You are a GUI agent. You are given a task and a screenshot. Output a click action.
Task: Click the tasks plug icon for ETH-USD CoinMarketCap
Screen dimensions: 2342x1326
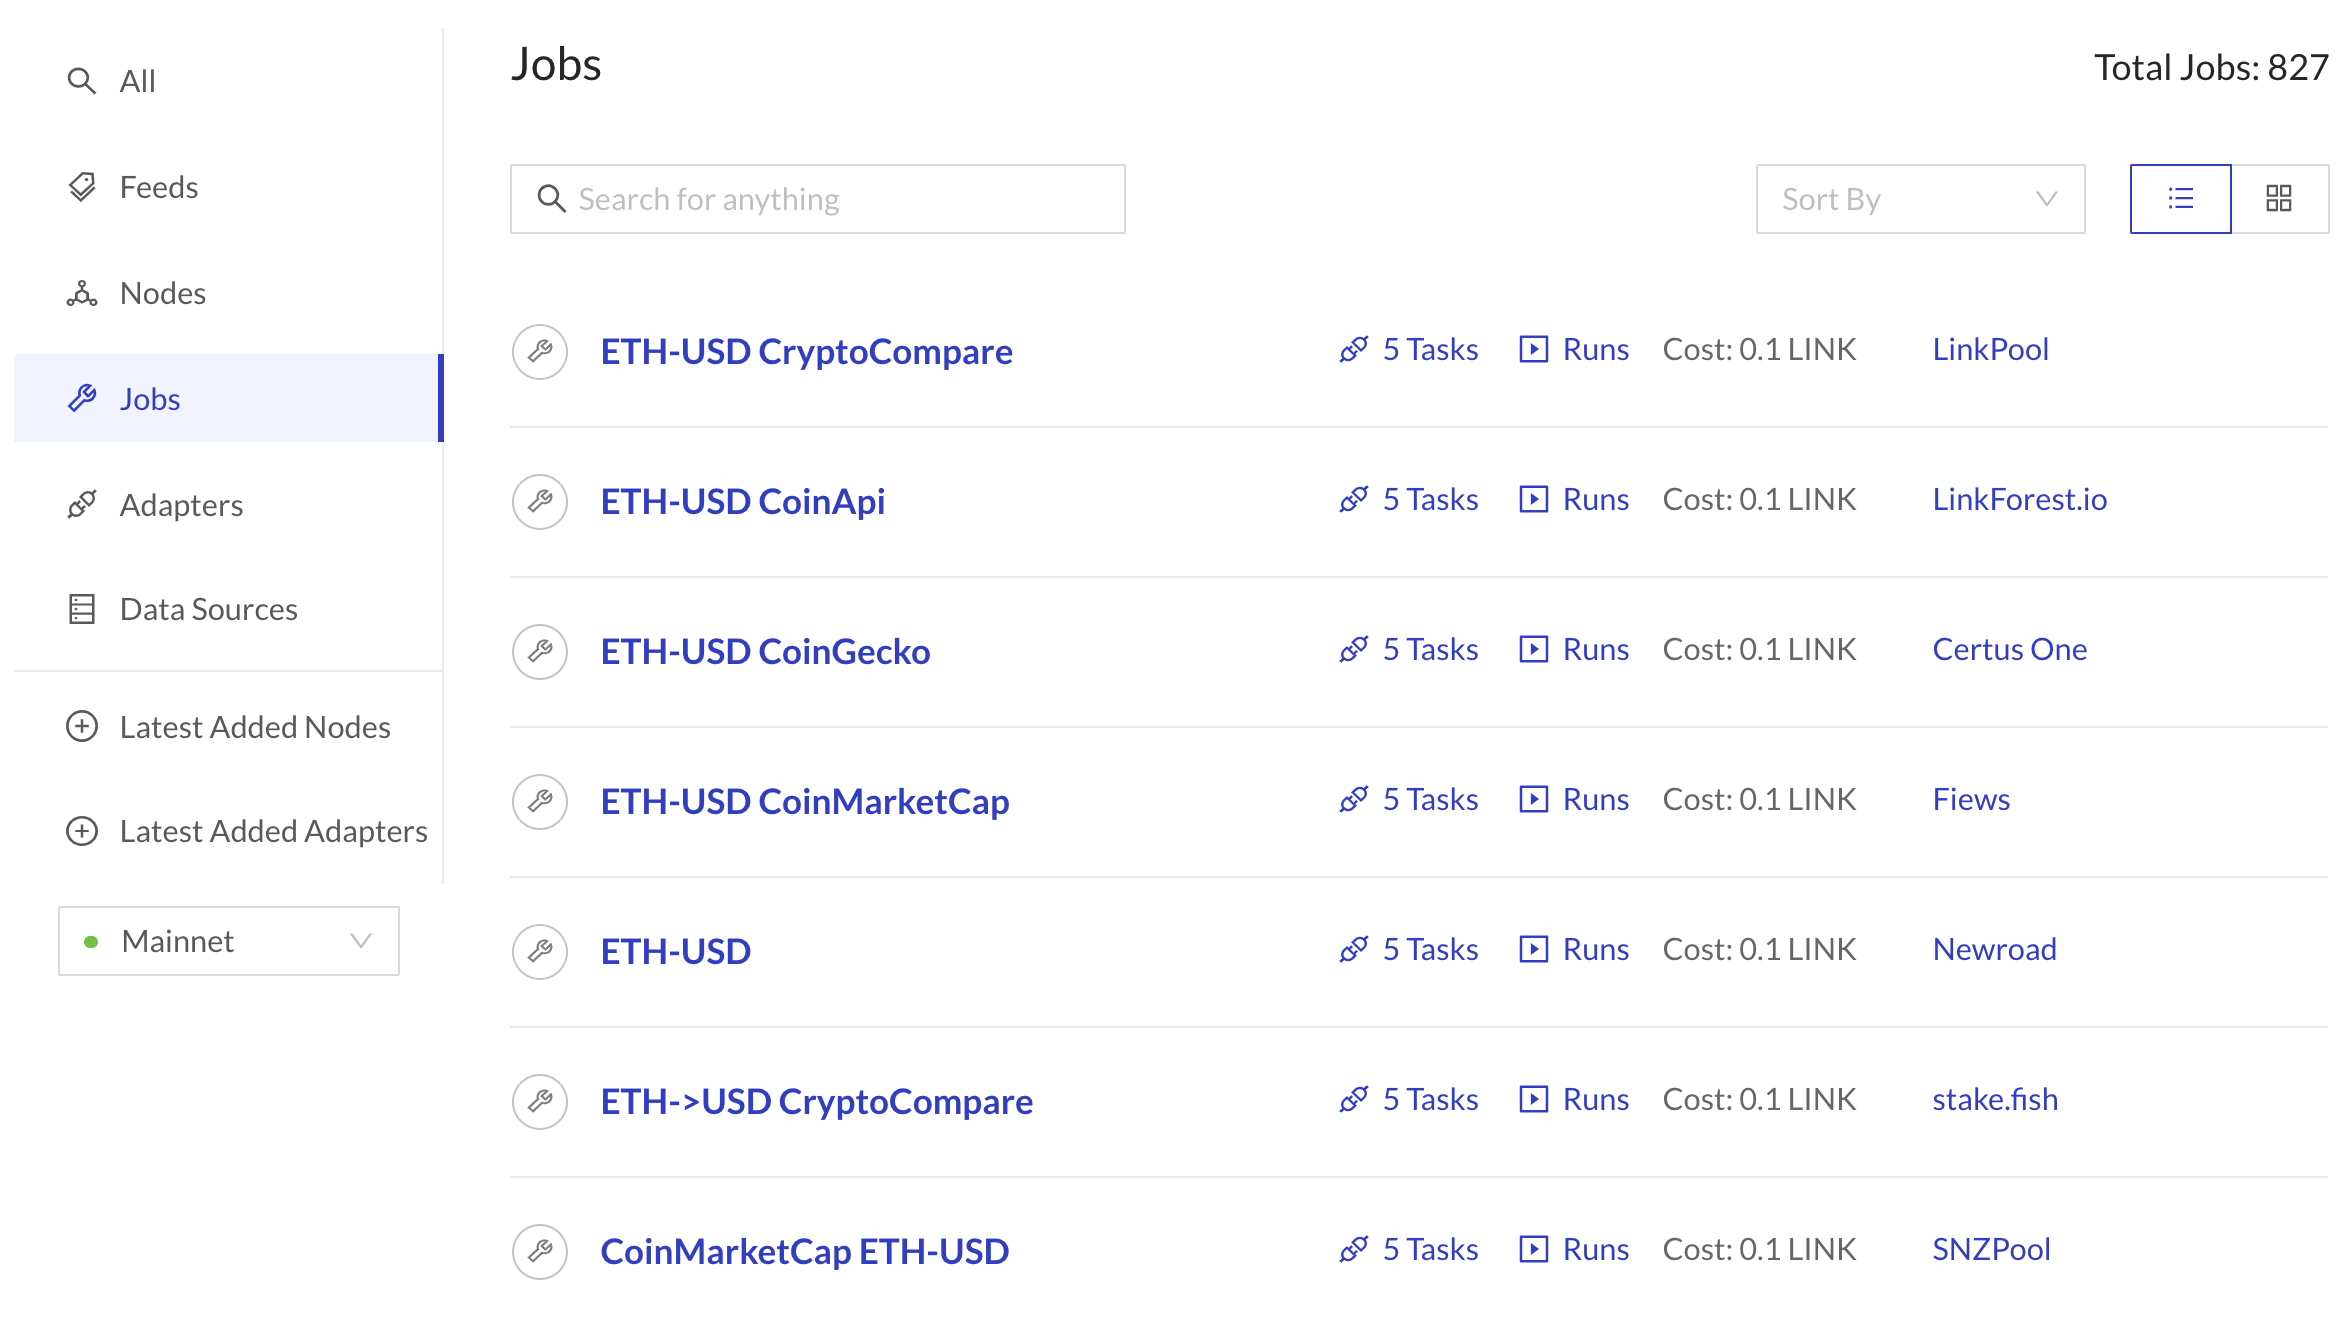click(x=1354, y=799)
